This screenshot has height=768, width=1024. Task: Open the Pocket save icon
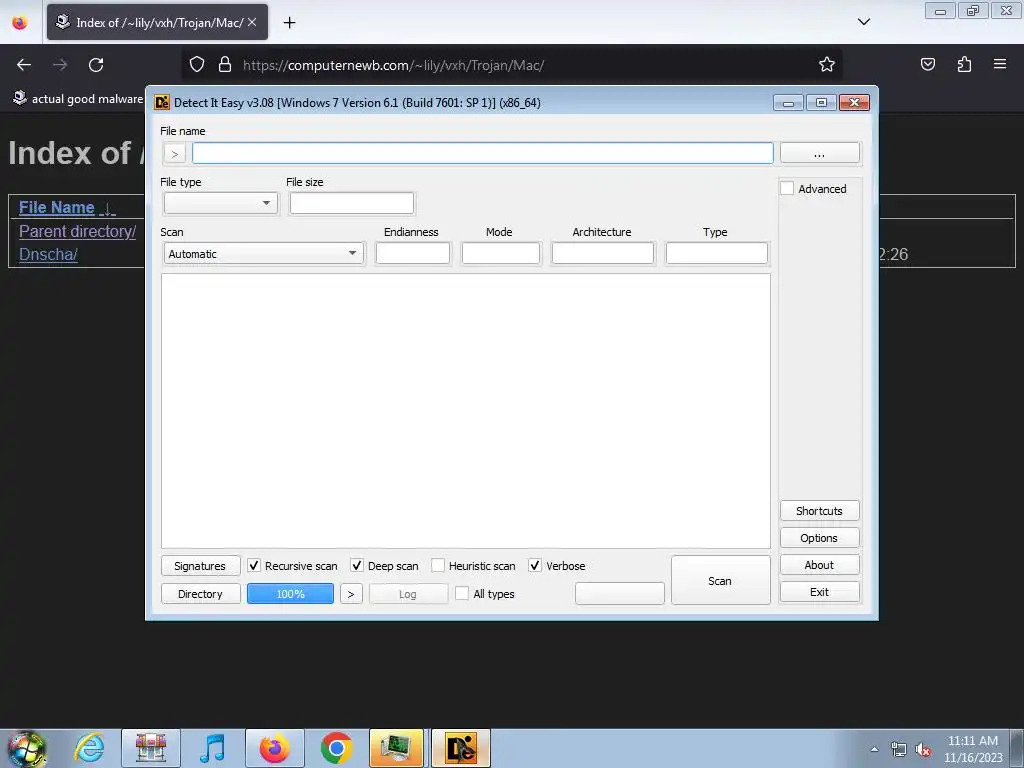[x=927, y=65]
